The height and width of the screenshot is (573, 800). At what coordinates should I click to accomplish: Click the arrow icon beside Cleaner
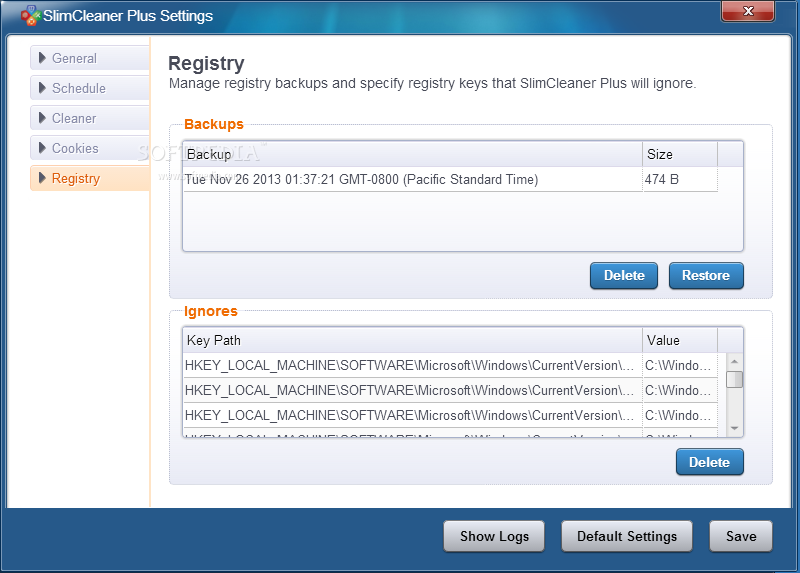pyautogui.click(x=42, y=118)
